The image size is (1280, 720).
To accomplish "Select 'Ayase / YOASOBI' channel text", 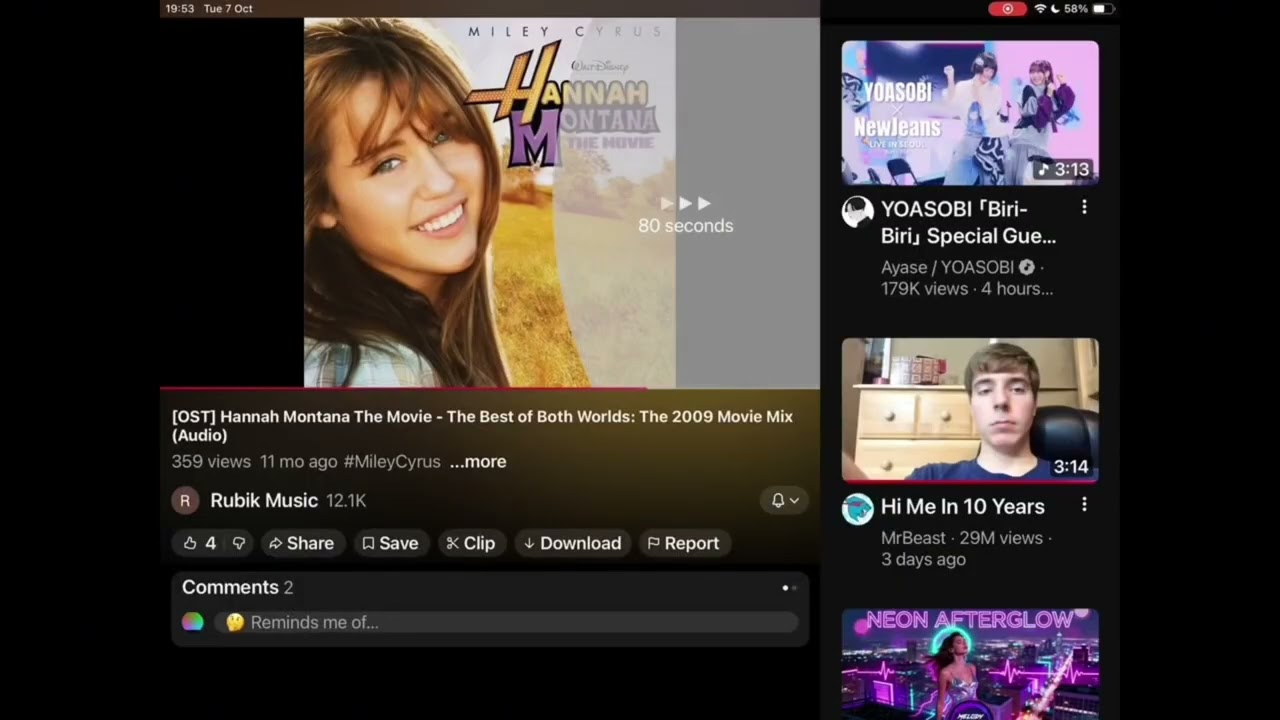I will click(947, 267).
